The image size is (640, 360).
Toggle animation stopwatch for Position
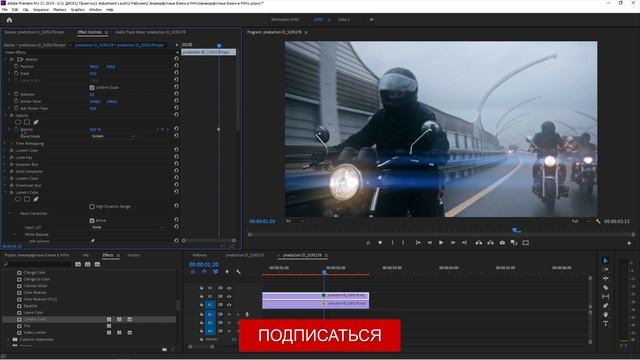coord(16,66)
